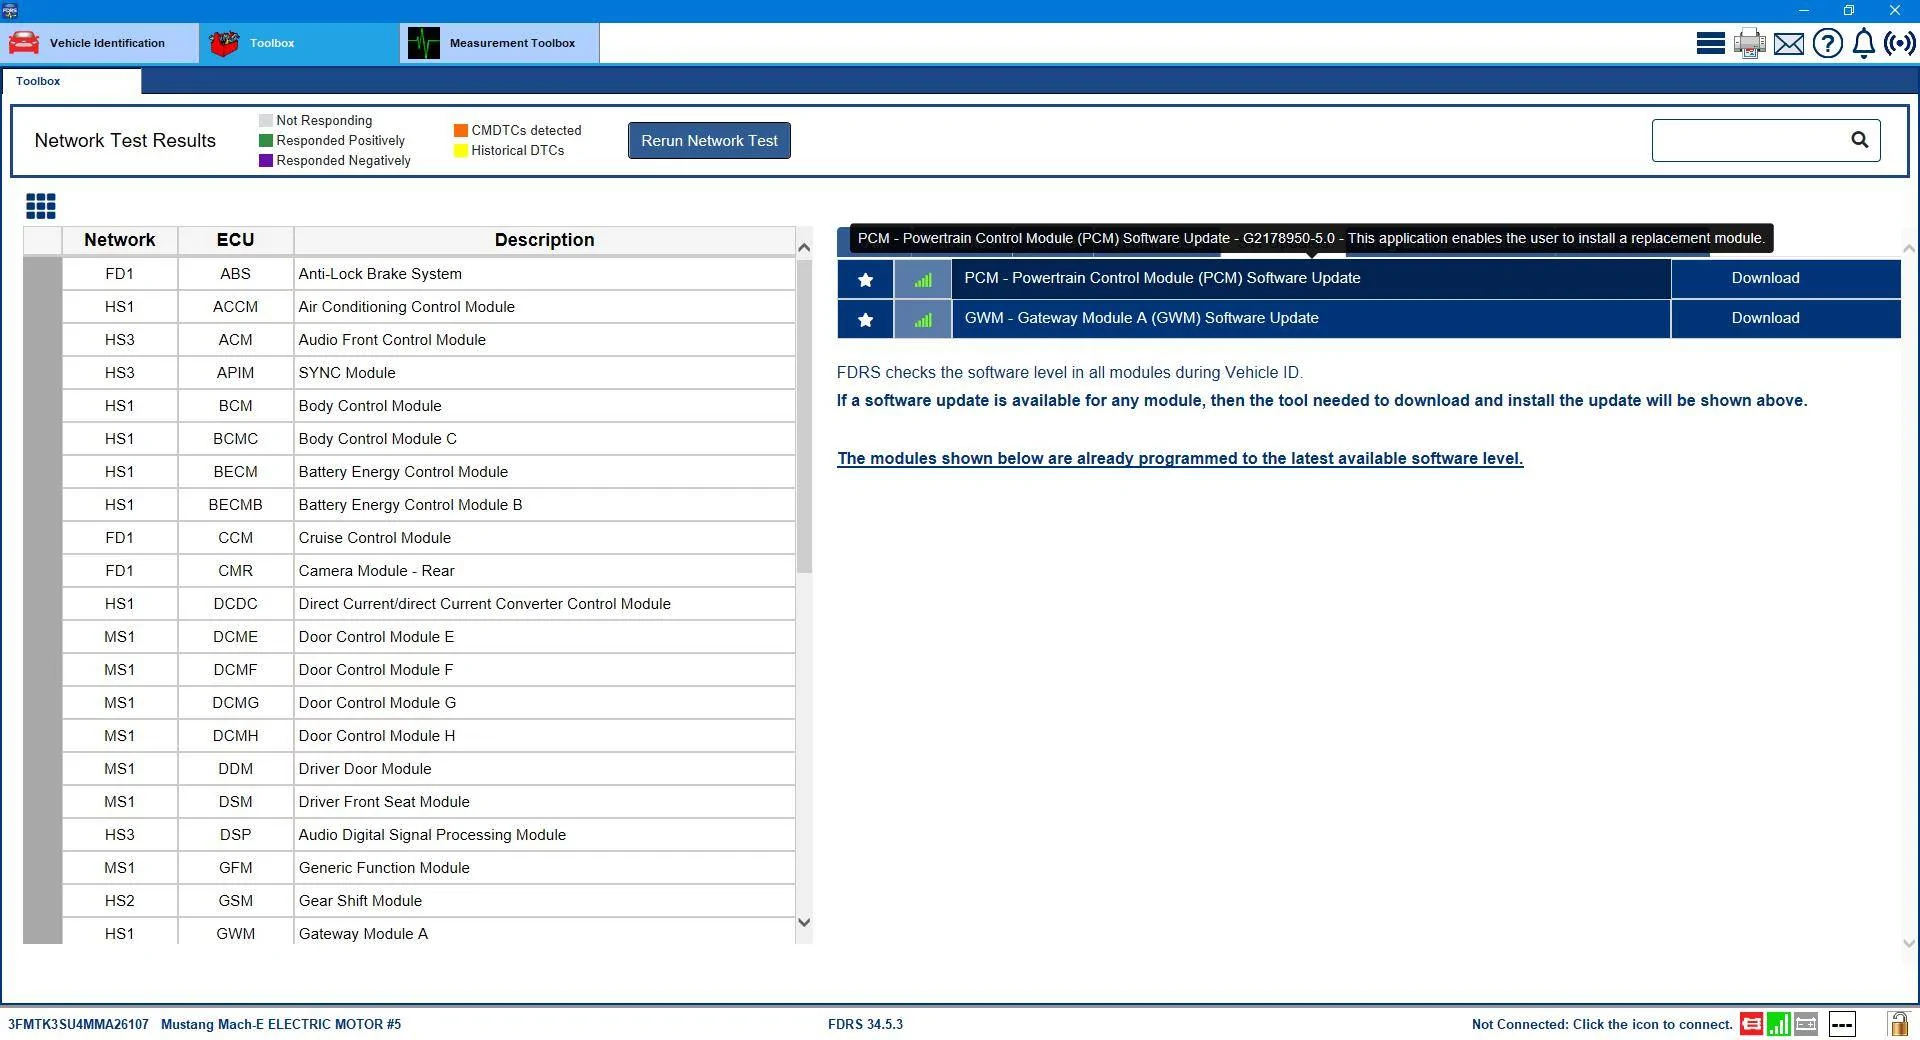Download the PCM Software Update

tap(1785, 279)
